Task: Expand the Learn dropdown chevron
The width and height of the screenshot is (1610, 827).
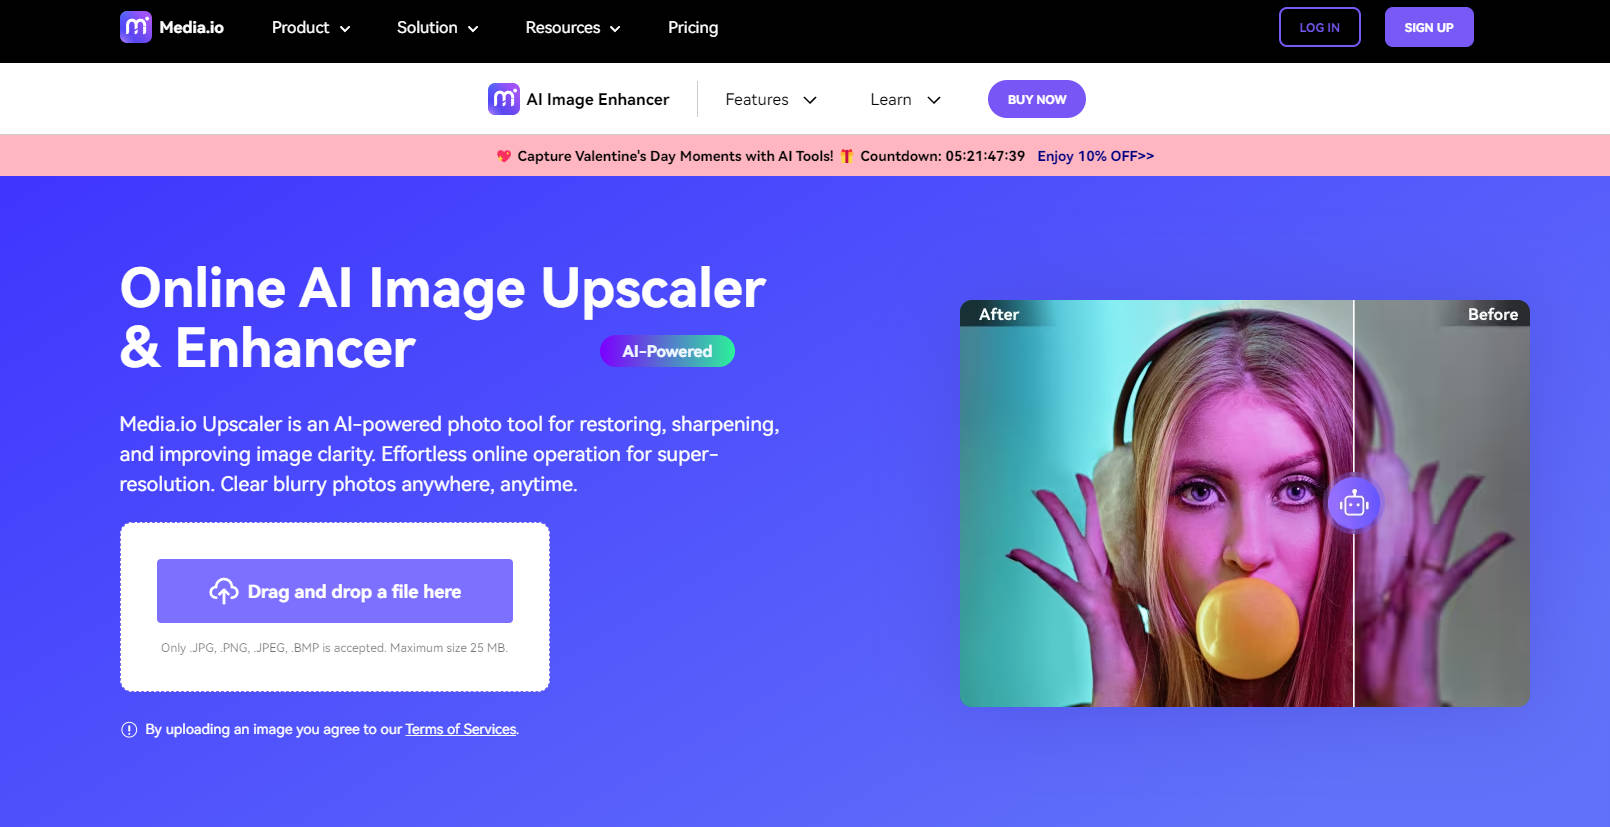Action: [934, 100]
